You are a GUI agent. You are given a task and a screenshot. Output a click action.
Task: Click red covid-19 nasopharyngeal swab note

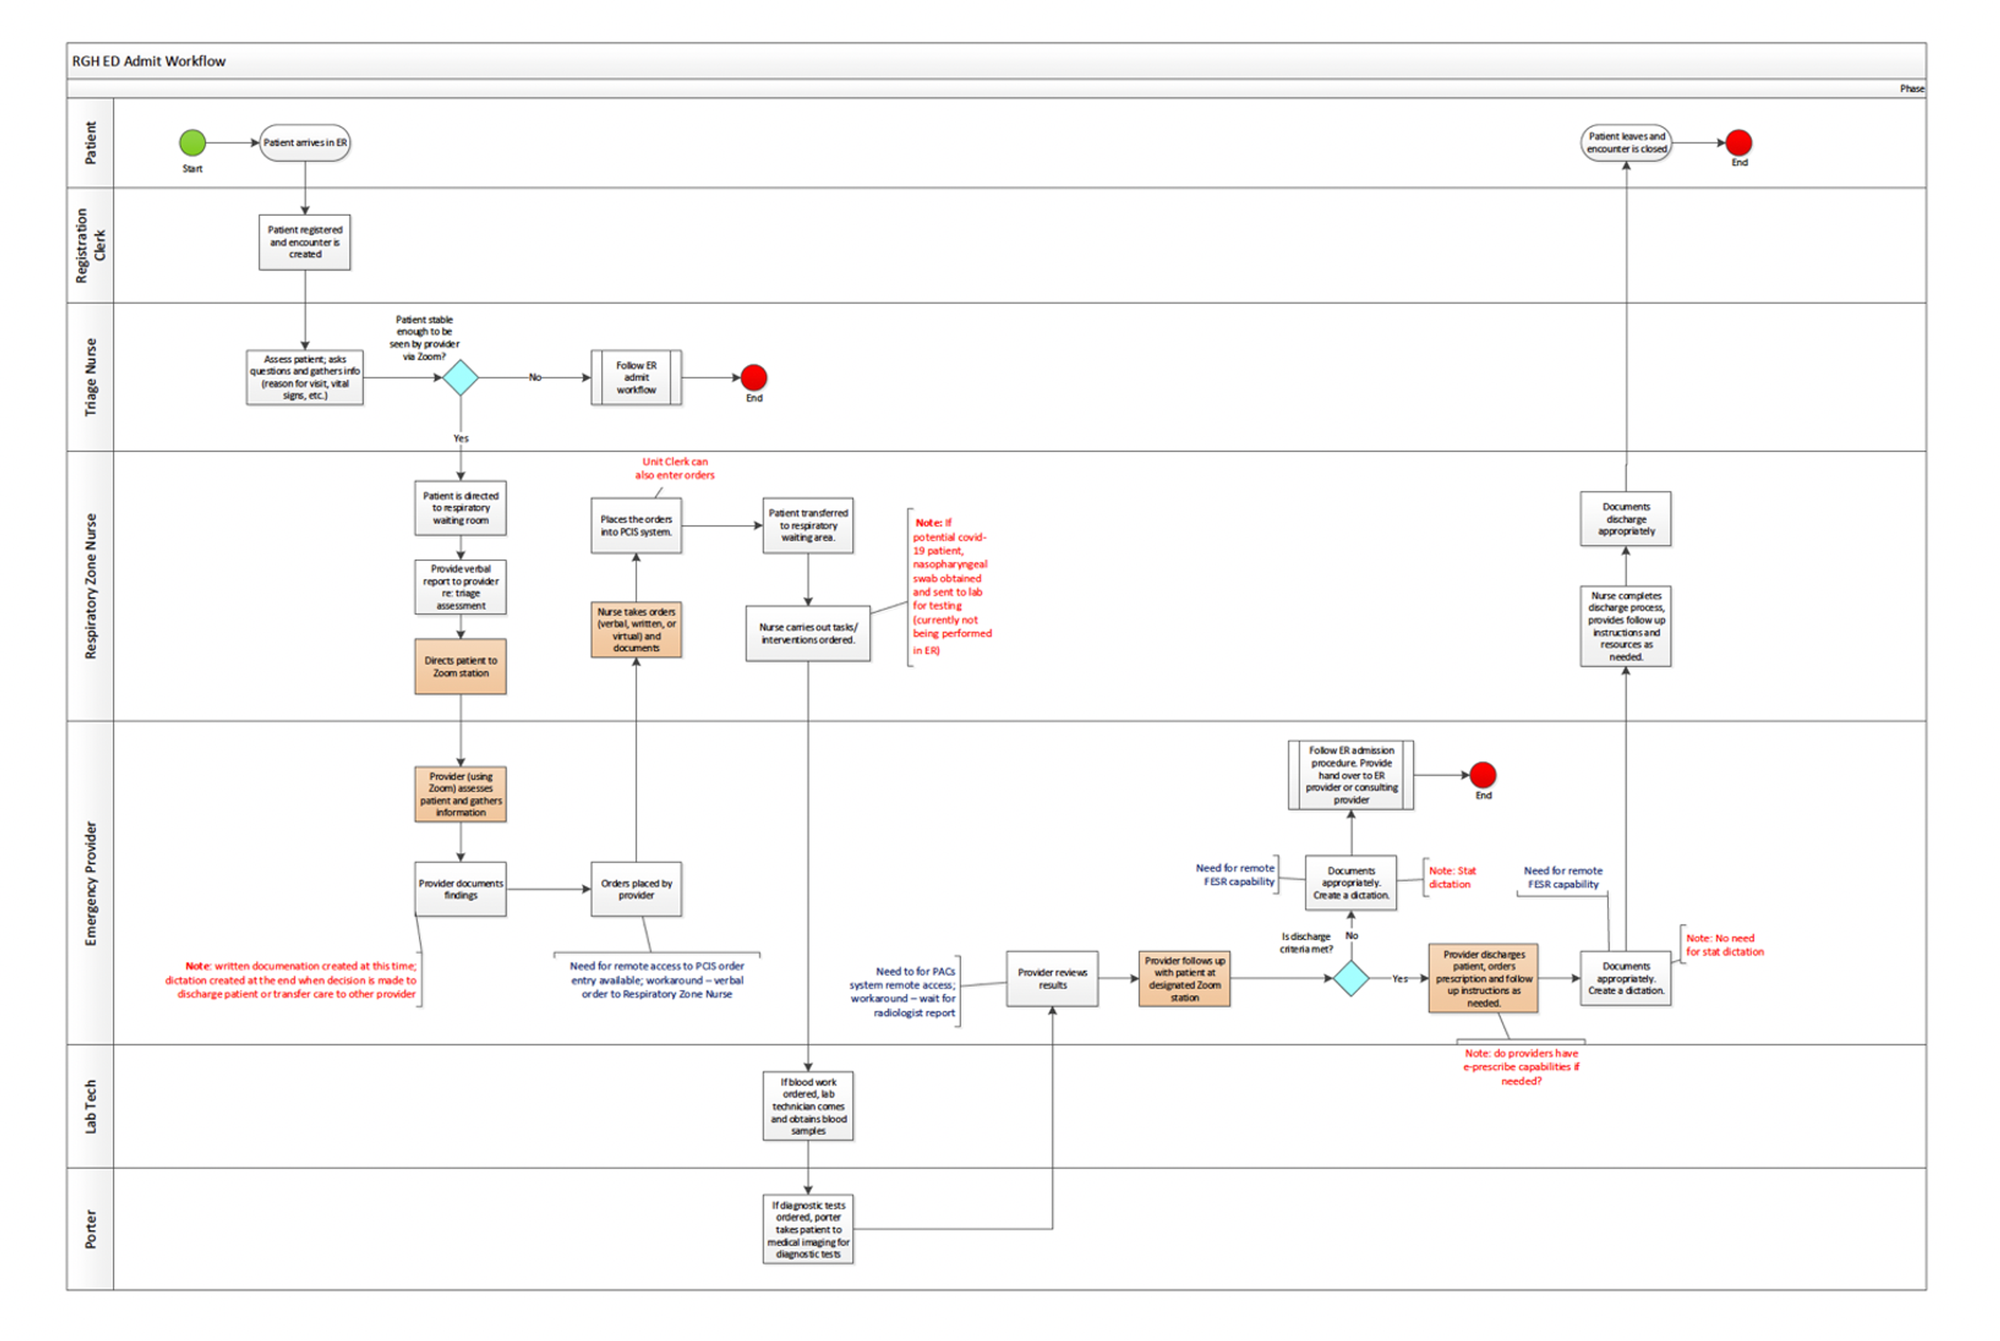[951, 586]
